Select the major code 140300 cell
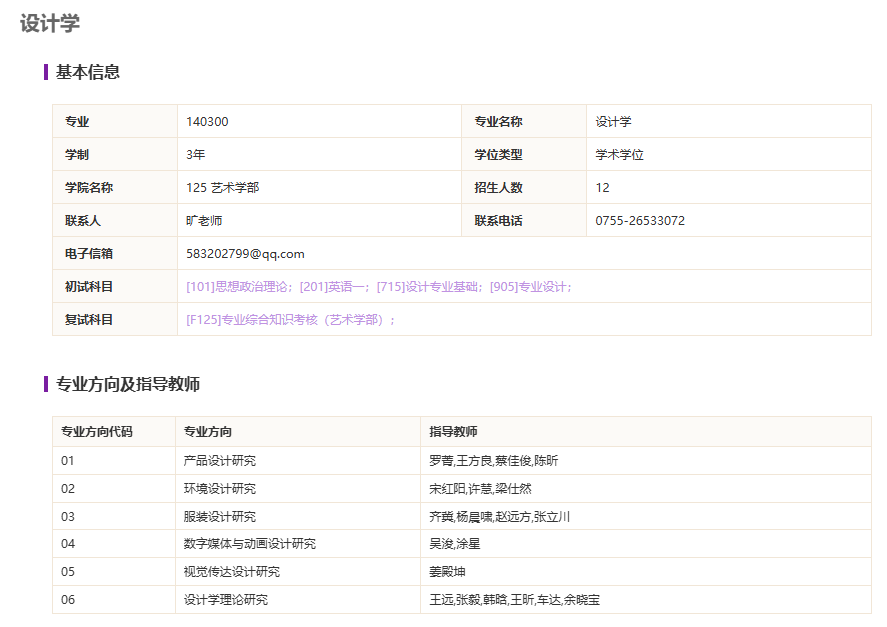 tap(207, 122)
